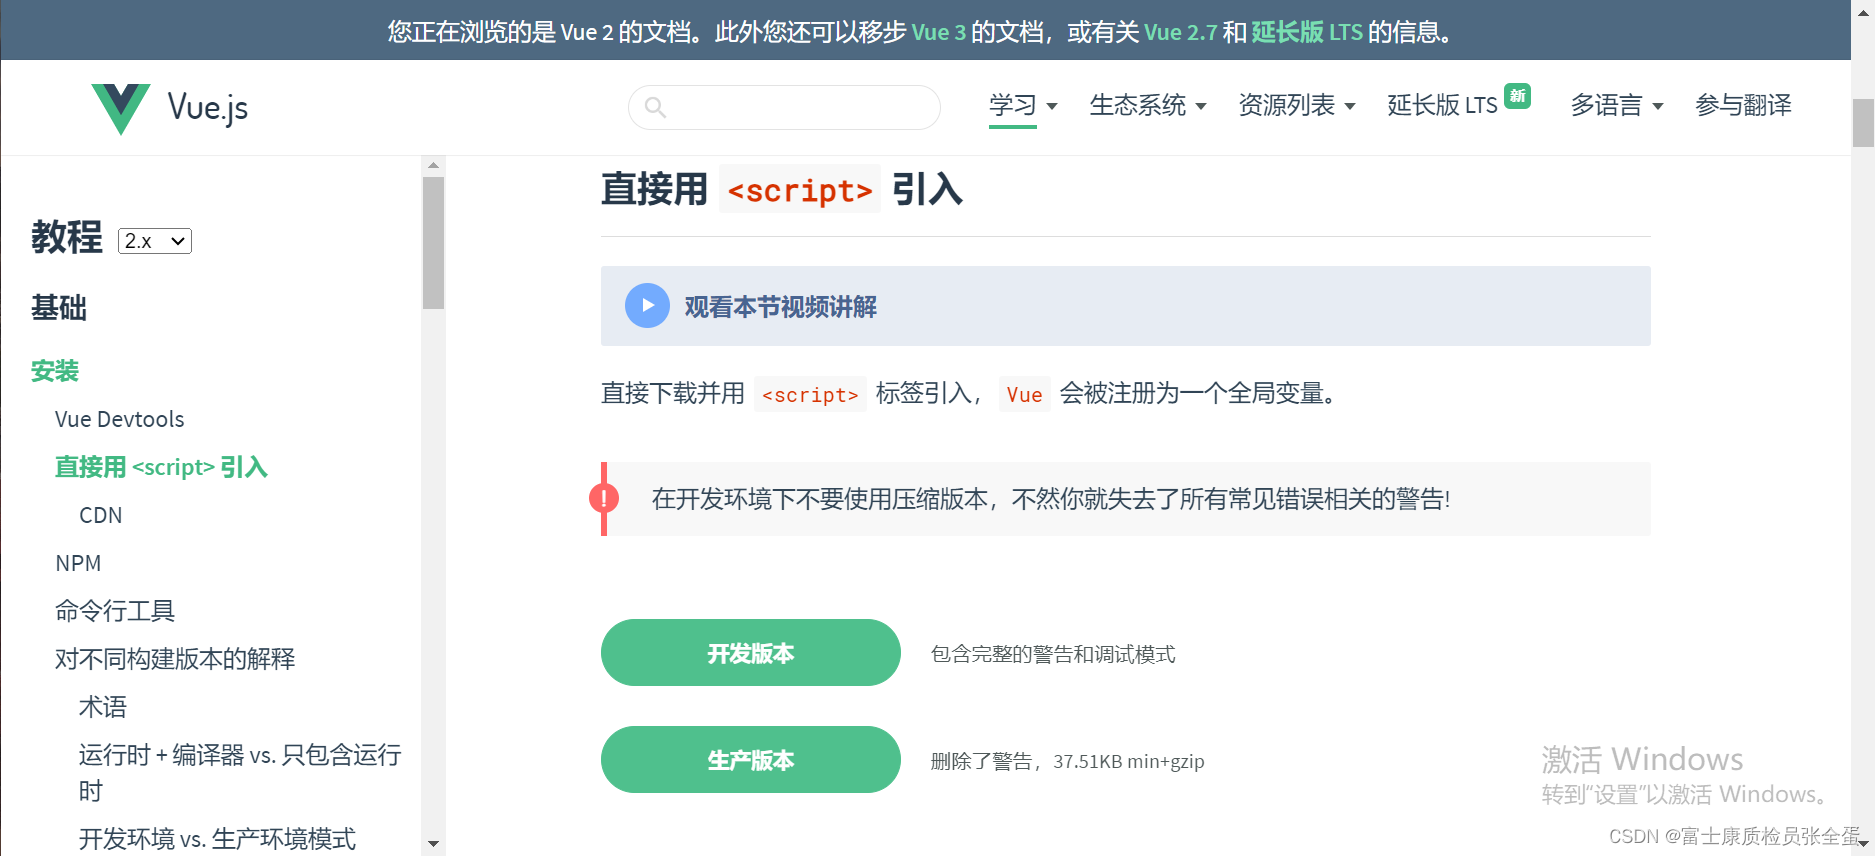The width and height of the screenshot is (1875, 856).
Task: Open the 学习 dropdown menu
Action: 1023,105
